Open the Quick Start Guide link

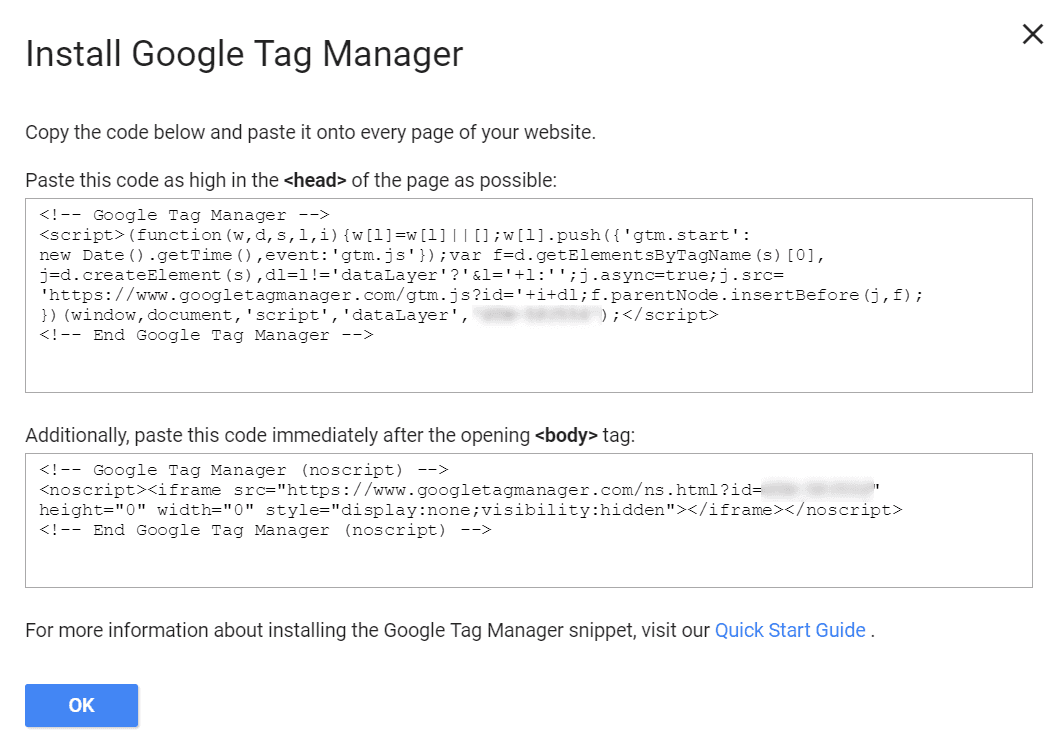[790, 630]
